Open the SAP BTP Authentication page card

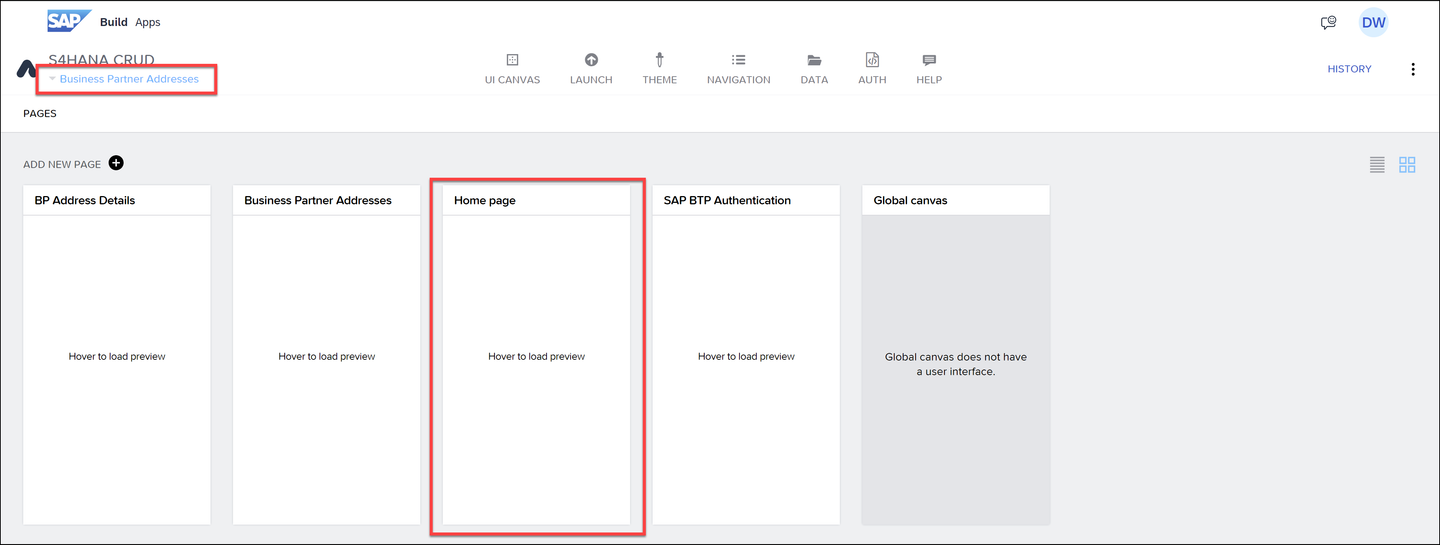pos(747,355)
